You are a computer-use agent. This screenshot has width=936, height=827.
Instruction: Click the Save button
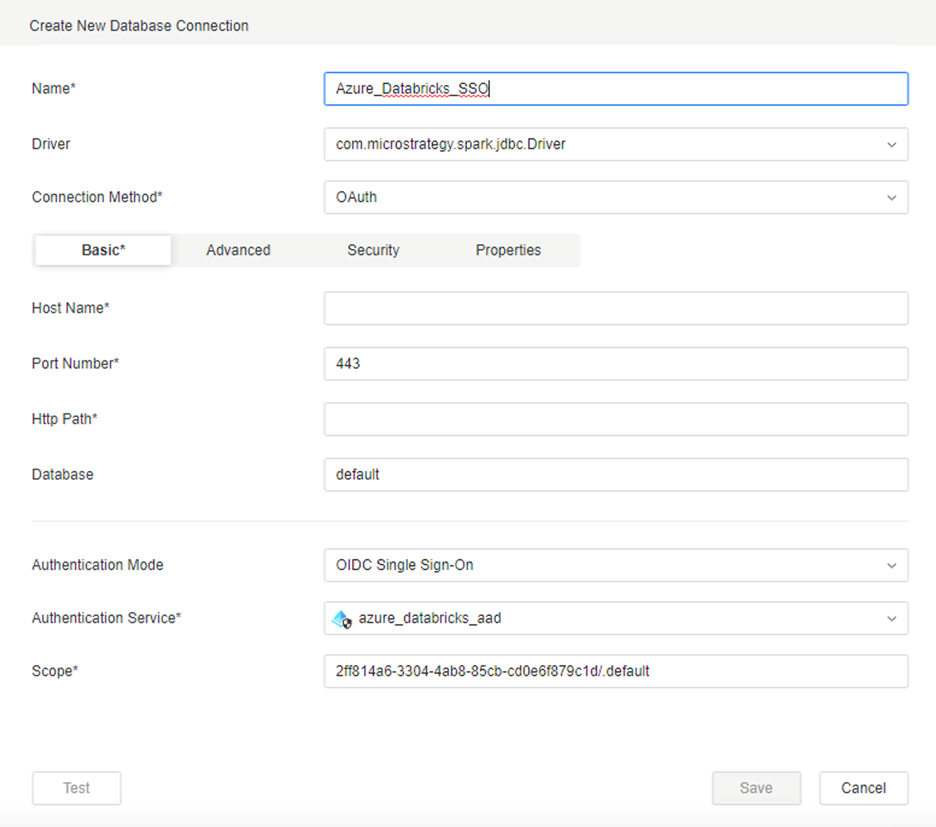click(x=756, y=788)
